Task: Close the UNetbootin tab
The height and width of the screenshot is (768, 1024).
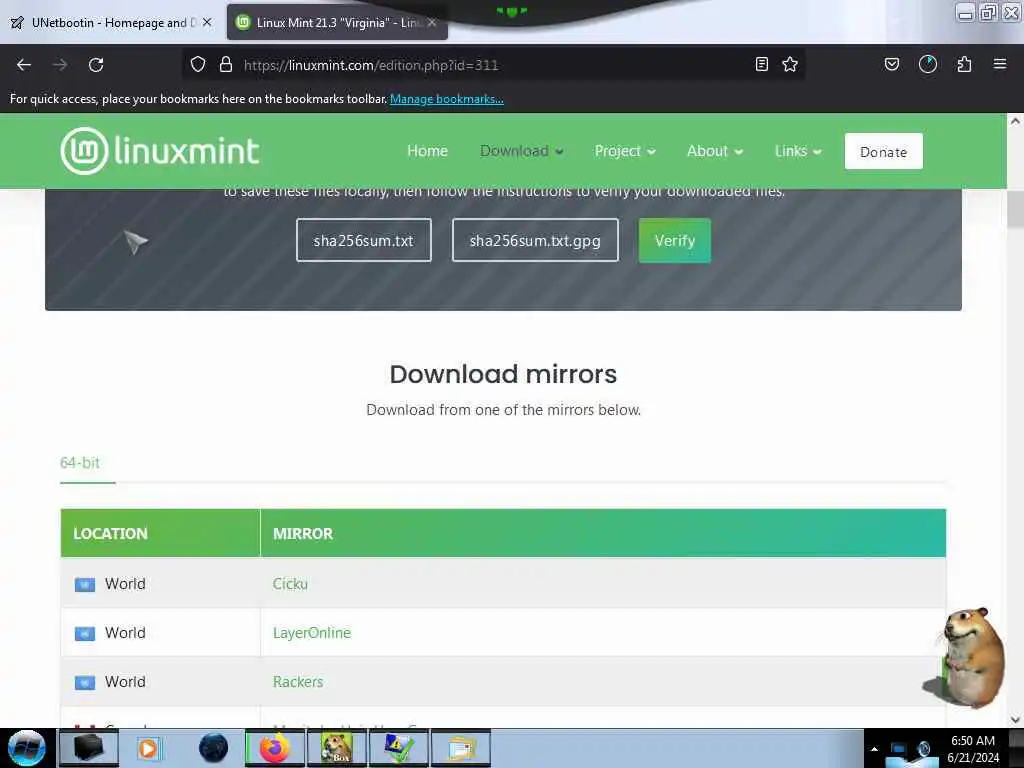Action: (207, 22)
